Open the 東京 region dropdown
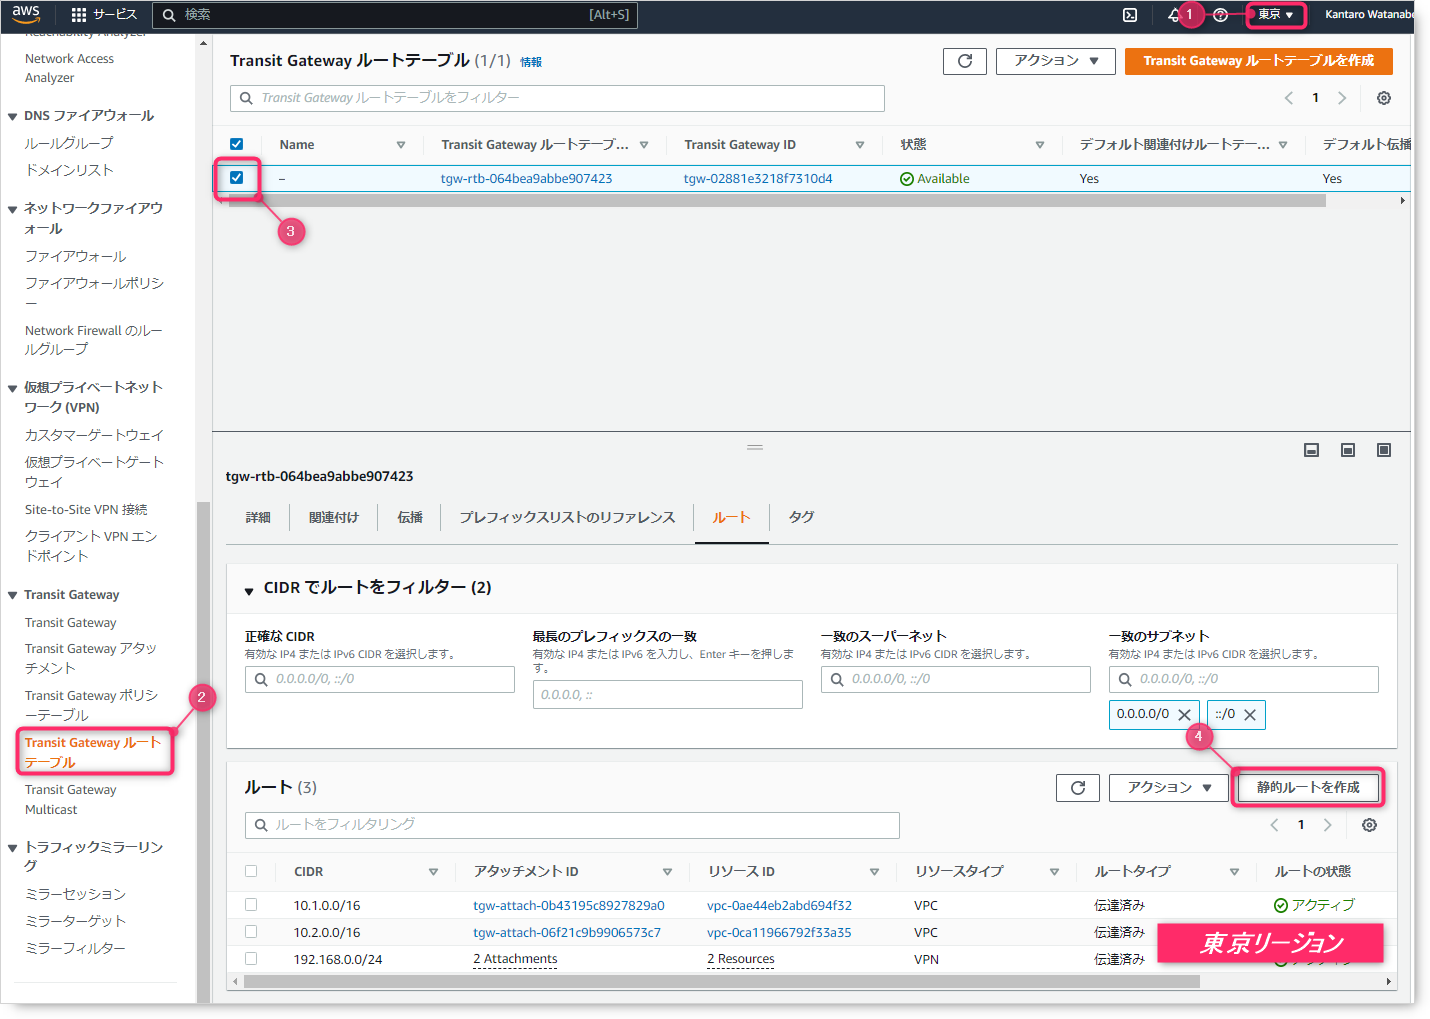 1276,15
